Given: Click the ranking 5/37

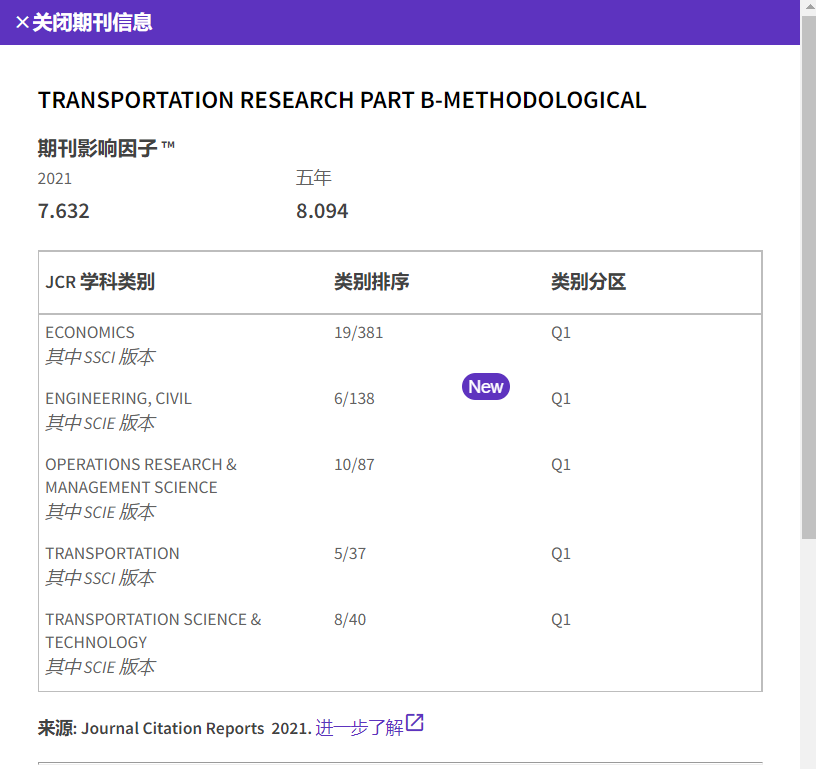Looking at the screenshot, I should (350, 554).
